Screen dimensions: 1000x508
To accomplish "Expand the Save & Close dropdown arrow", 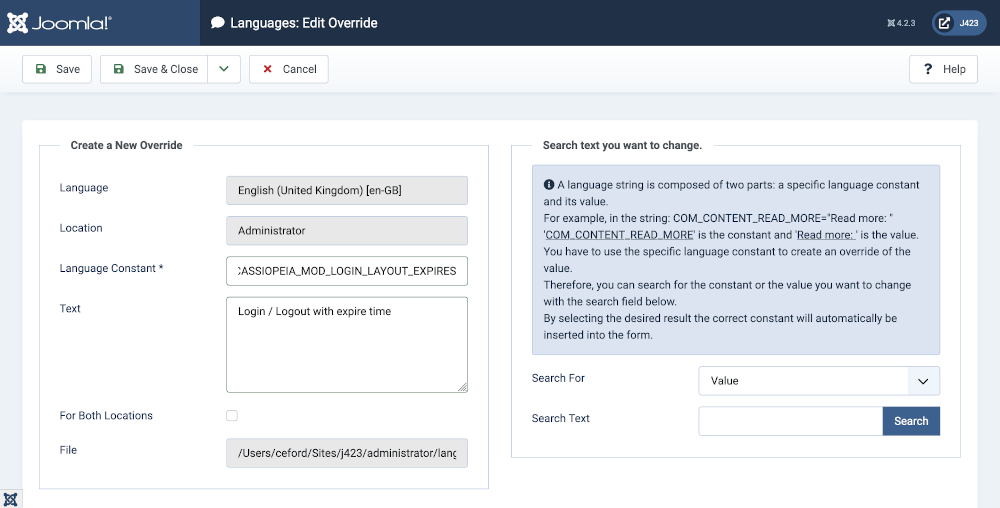I will 224,69.
